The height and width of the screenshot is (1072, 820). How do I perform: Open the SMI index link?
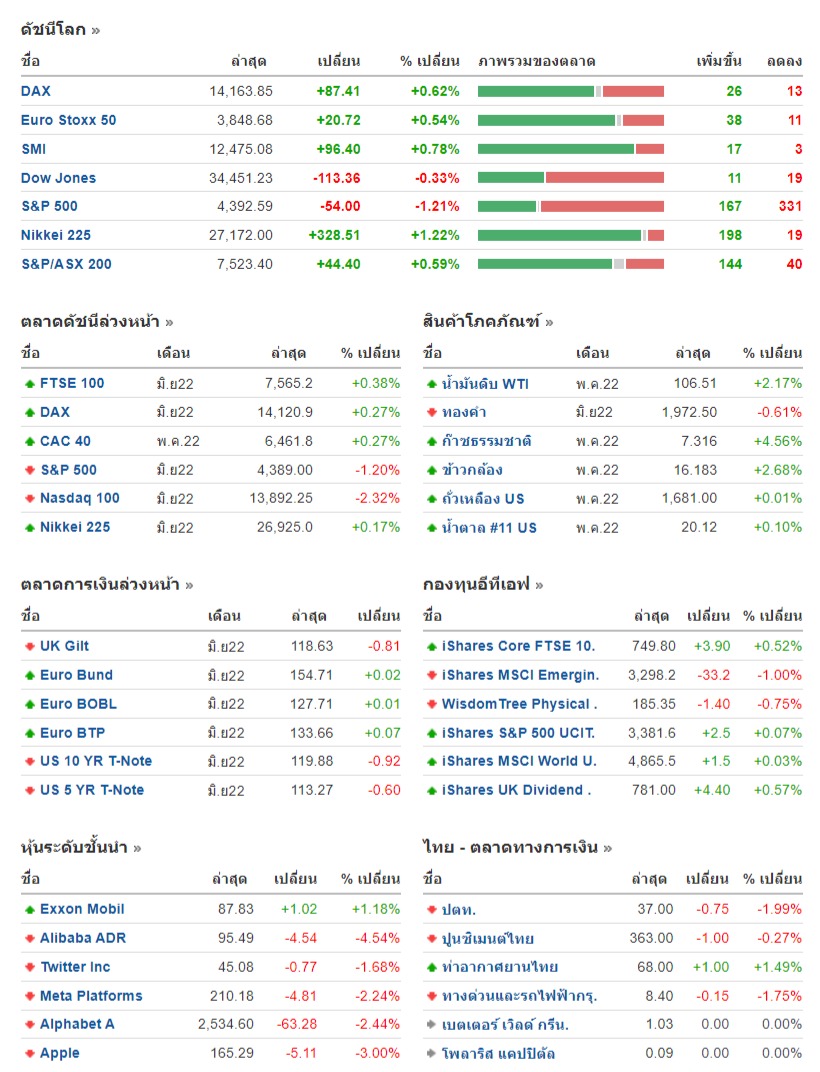click(34, 149)
